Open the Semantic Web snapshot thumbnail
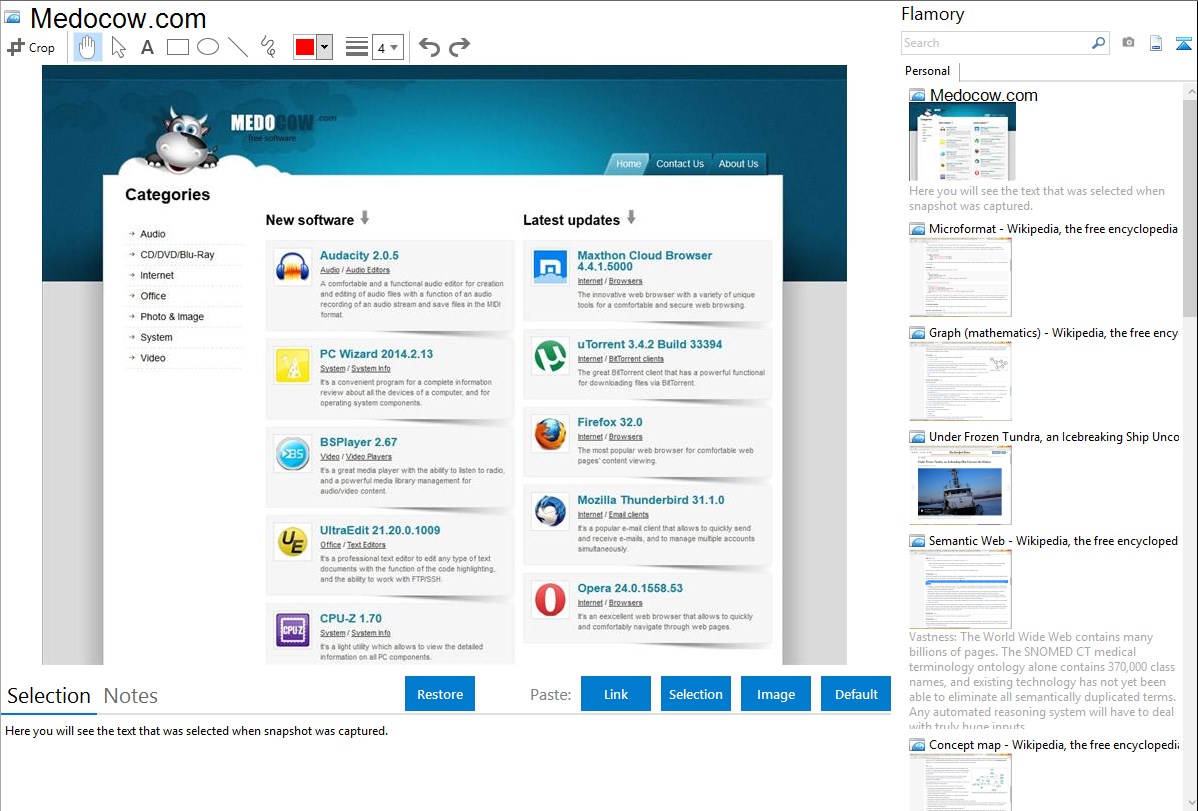 pos(960,589)
